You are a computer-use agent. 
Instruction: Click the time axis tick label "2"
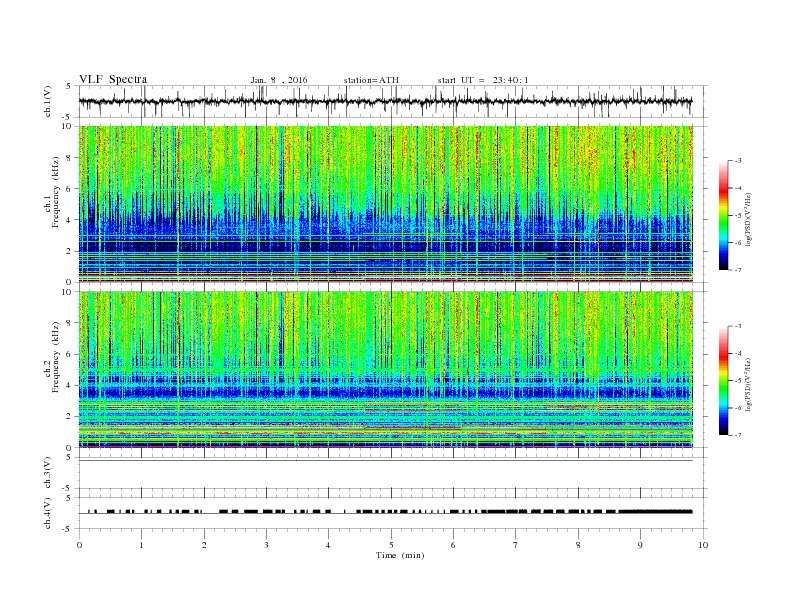tap(204, 545)
